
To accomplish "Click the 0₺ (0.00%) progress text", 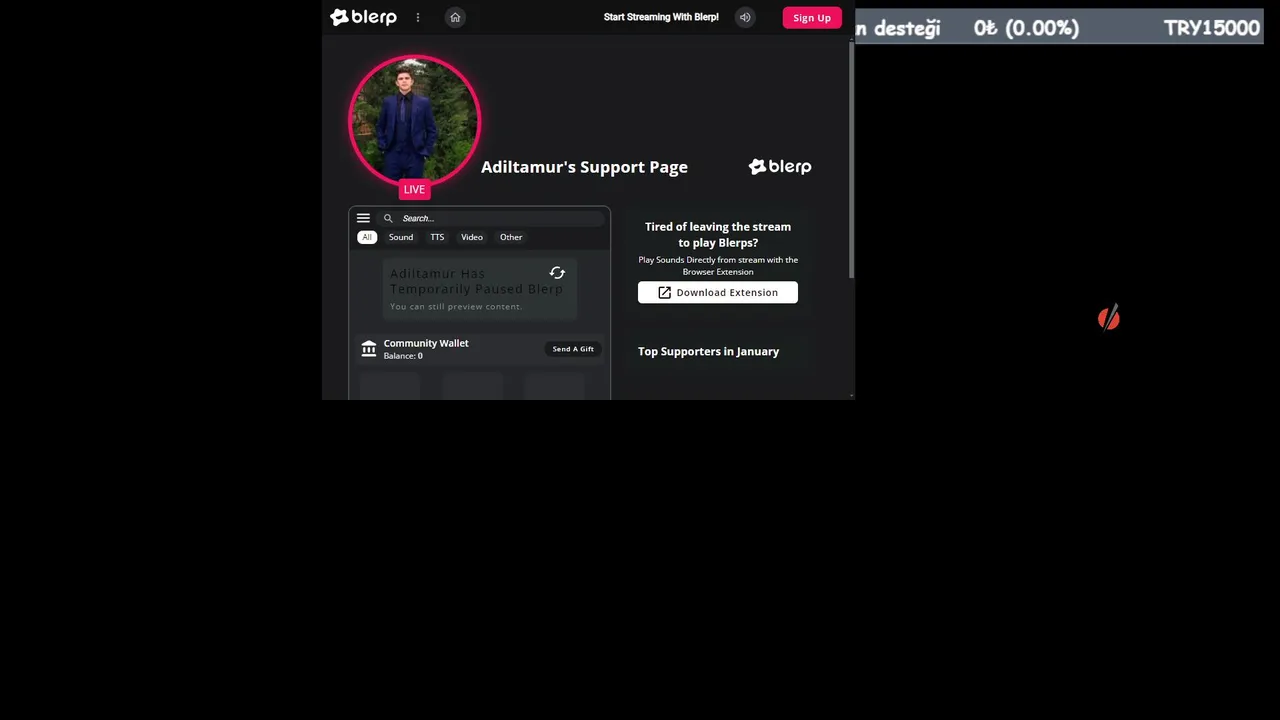I will [x=1026, y=28].
